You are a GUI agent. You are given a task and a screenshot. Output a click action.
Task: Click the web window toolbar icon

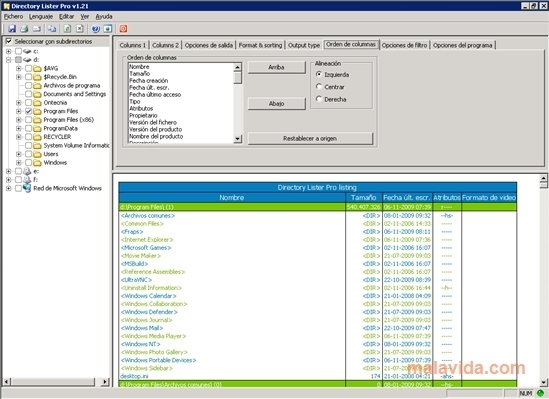pos(108,29)
